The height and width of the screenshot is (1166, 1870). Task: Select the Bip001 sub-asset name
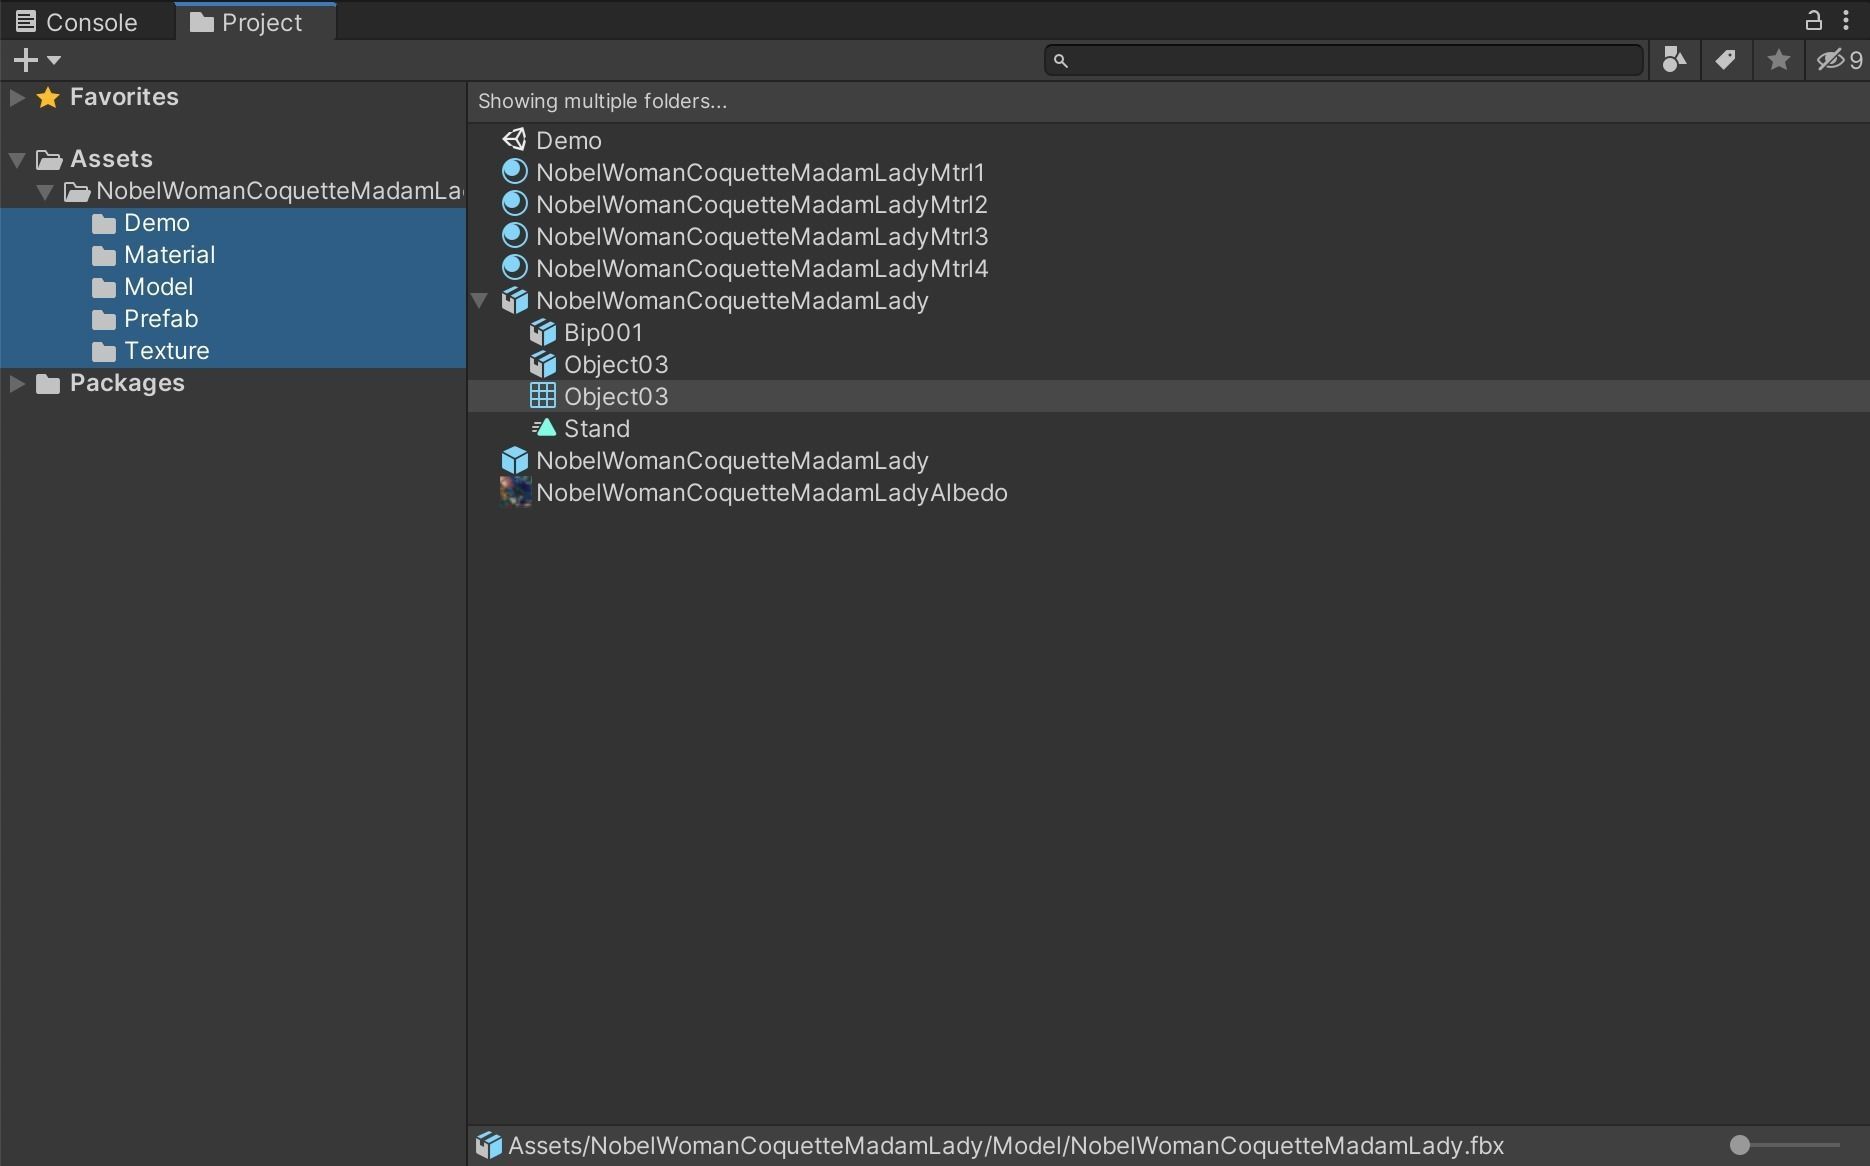pyautogui.click(x=603, y=333)
